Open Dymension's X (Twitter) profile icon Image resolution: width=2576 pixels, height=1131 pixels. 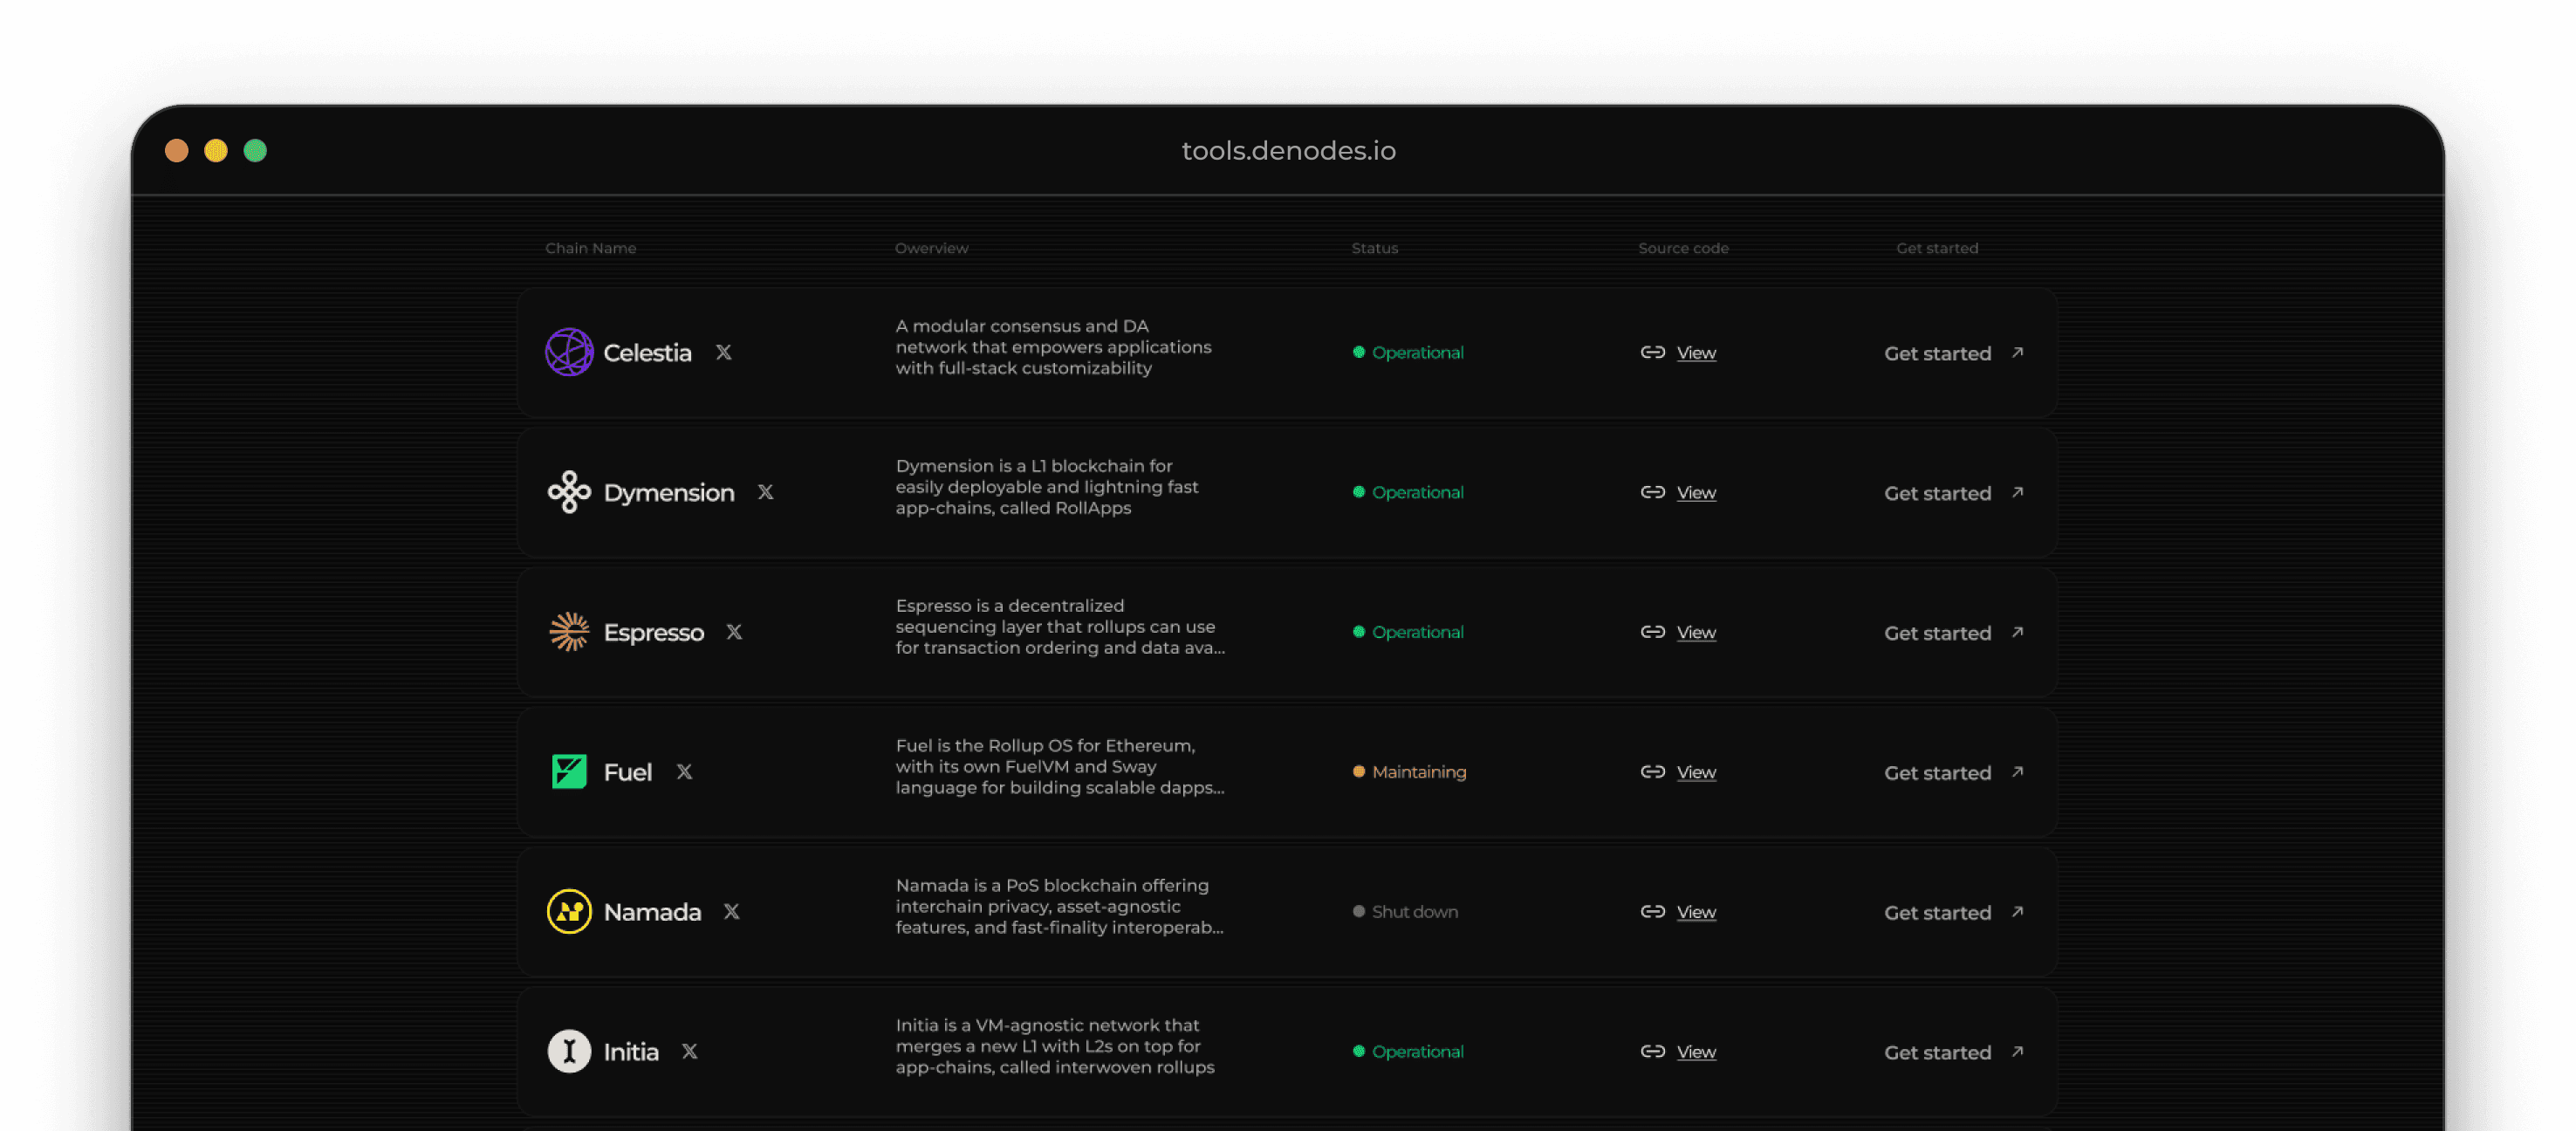click(765, 492)
